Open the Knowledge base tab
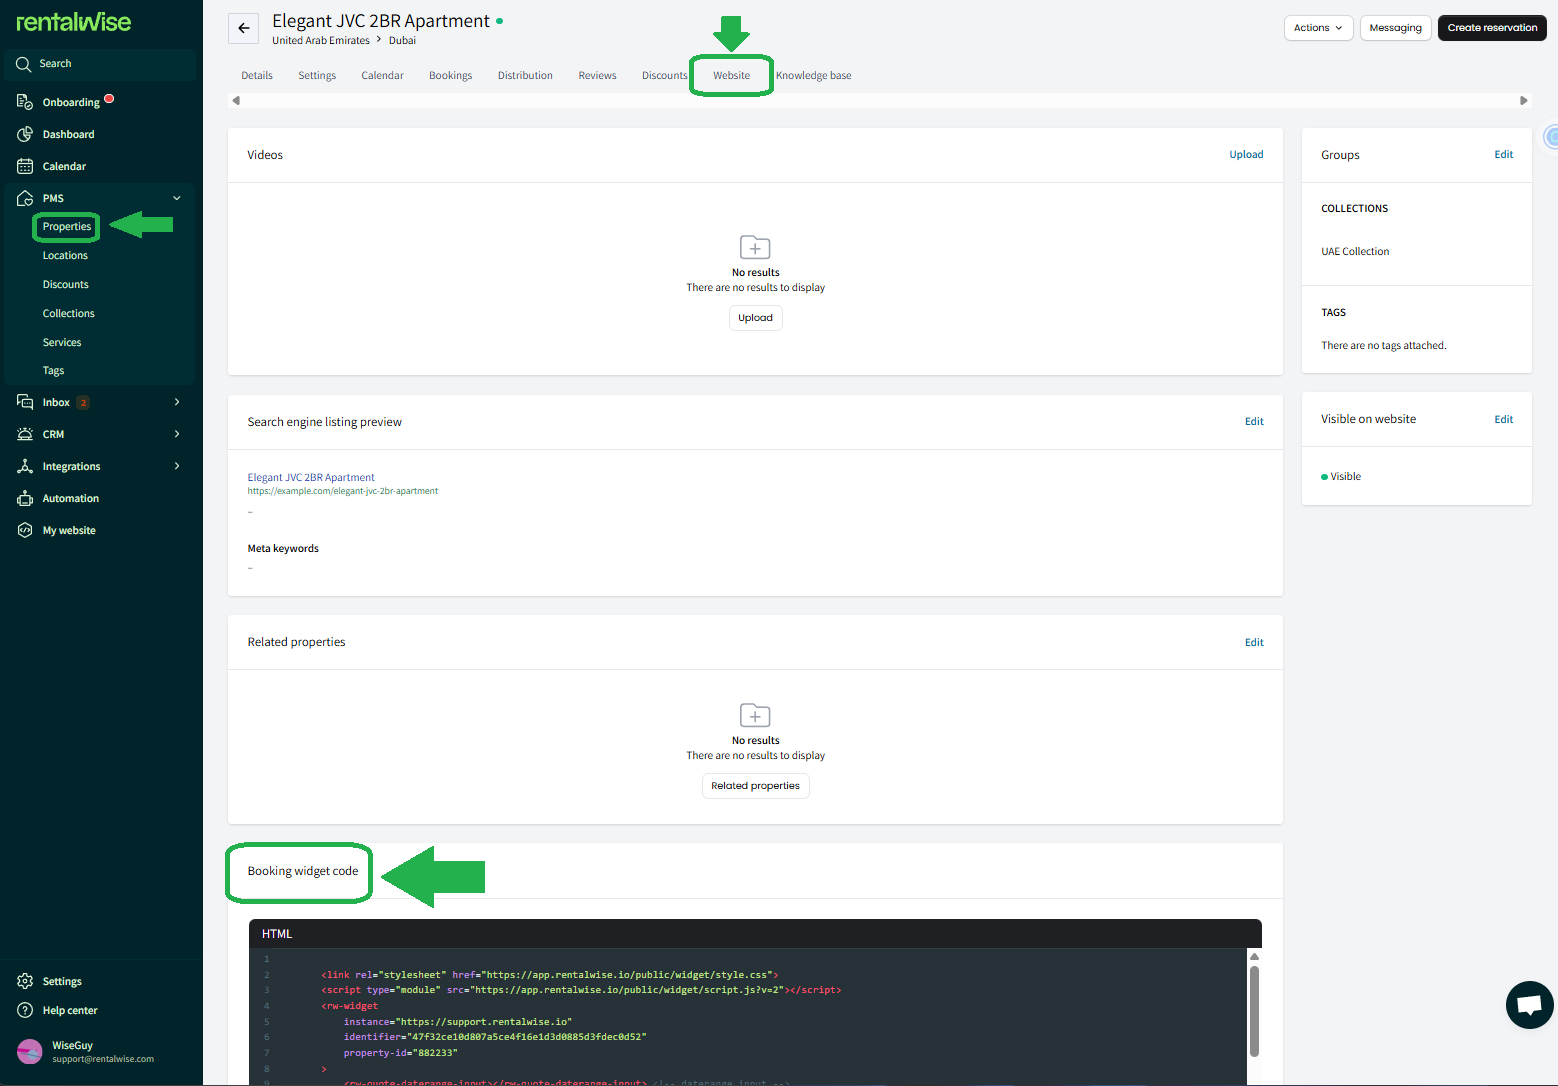1558x1086 pixels. [814, 76]
